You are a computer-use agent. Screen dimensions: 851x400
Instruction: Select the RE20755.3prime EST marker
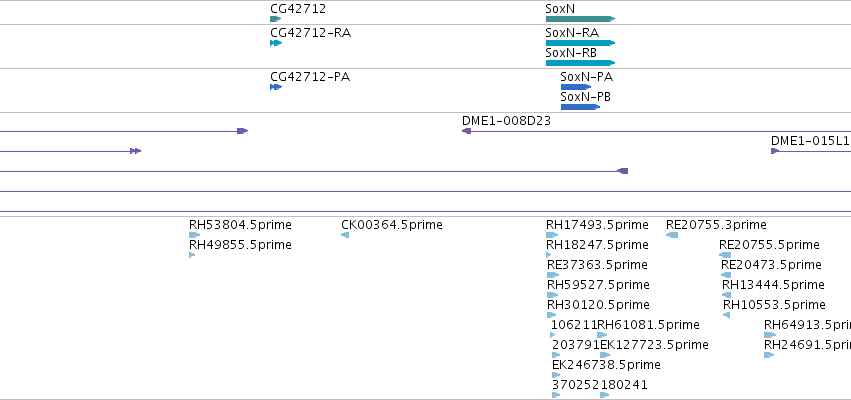tap(672, 235)
